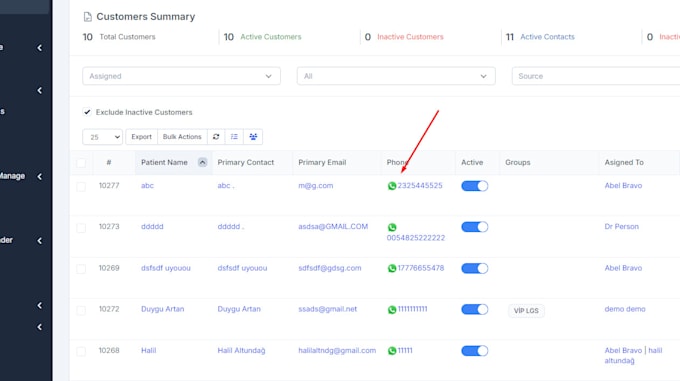The width and height of the screenshot is (680, 381).
Task: Click the Customers Summary document icon
Action: pyautogui.click(x=88, y=17)
